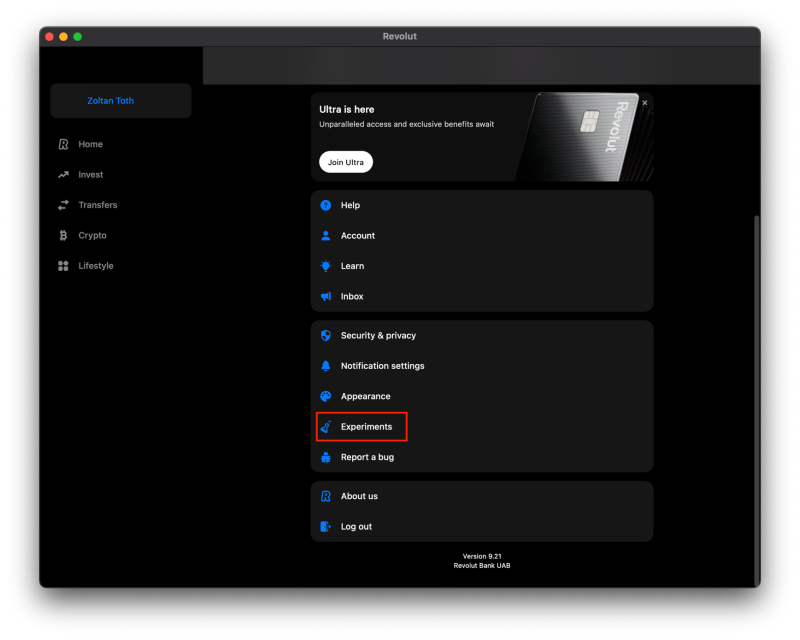Click the Ultra is here heading
The height and width of the screenshot is (640, 800).
click(346, 110)
